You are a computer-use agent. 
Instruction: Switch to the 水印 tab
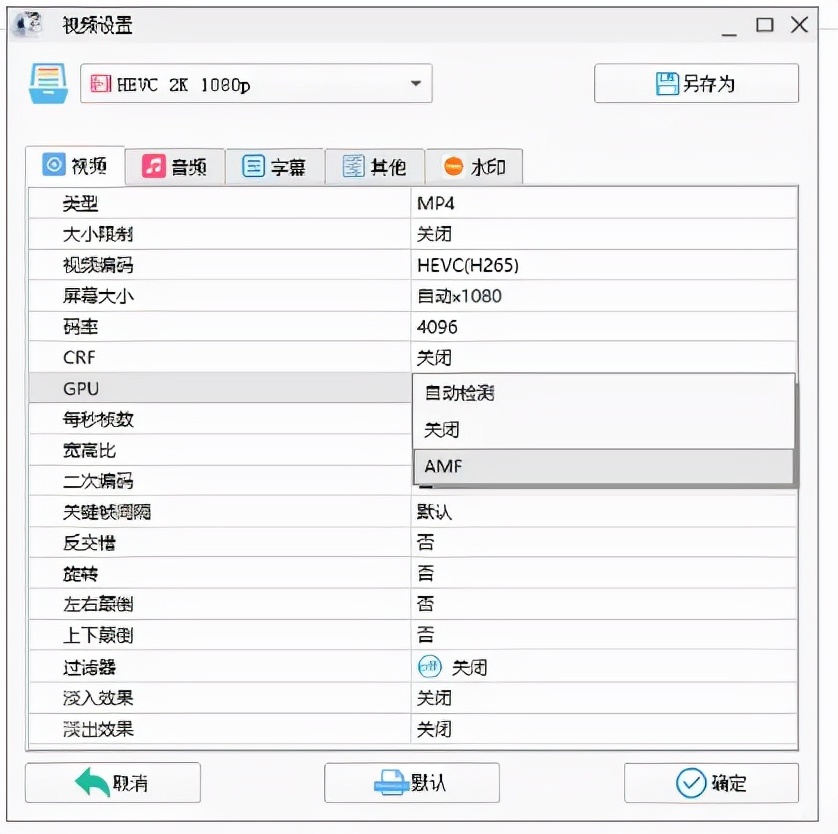(x=474, y=167)
